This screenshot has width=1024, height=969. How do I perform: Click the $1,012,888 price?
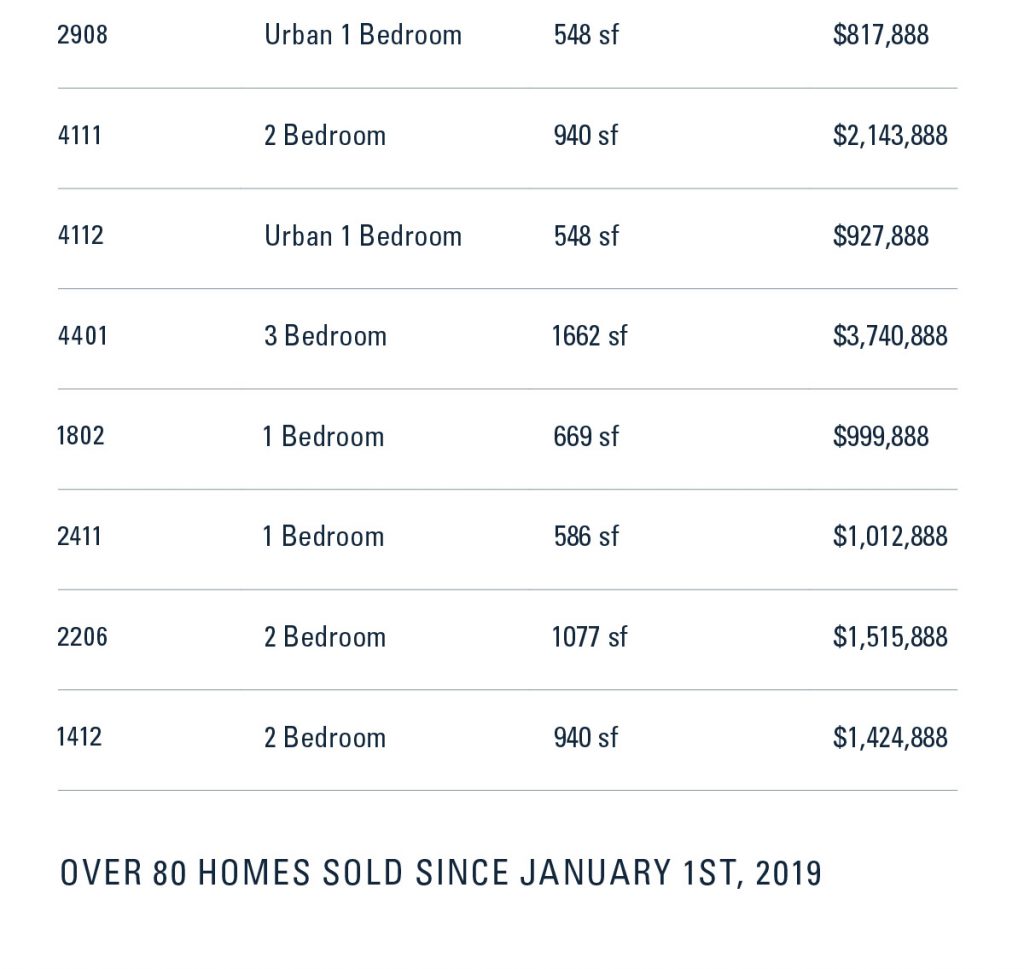tap(889, 537)
